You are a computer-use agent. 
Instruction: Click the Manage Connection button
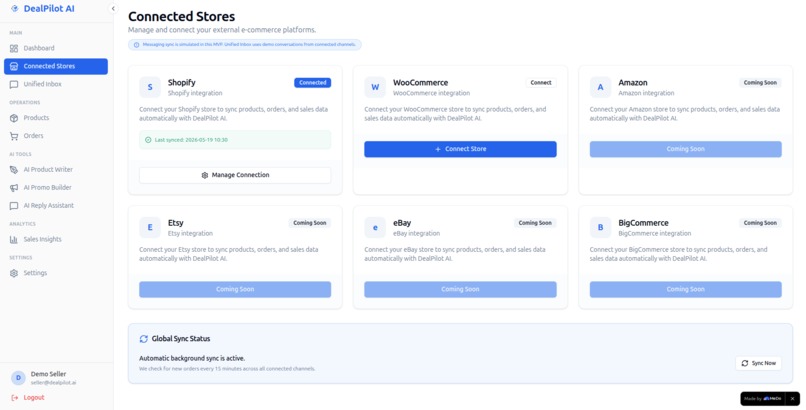click(235, 175)
